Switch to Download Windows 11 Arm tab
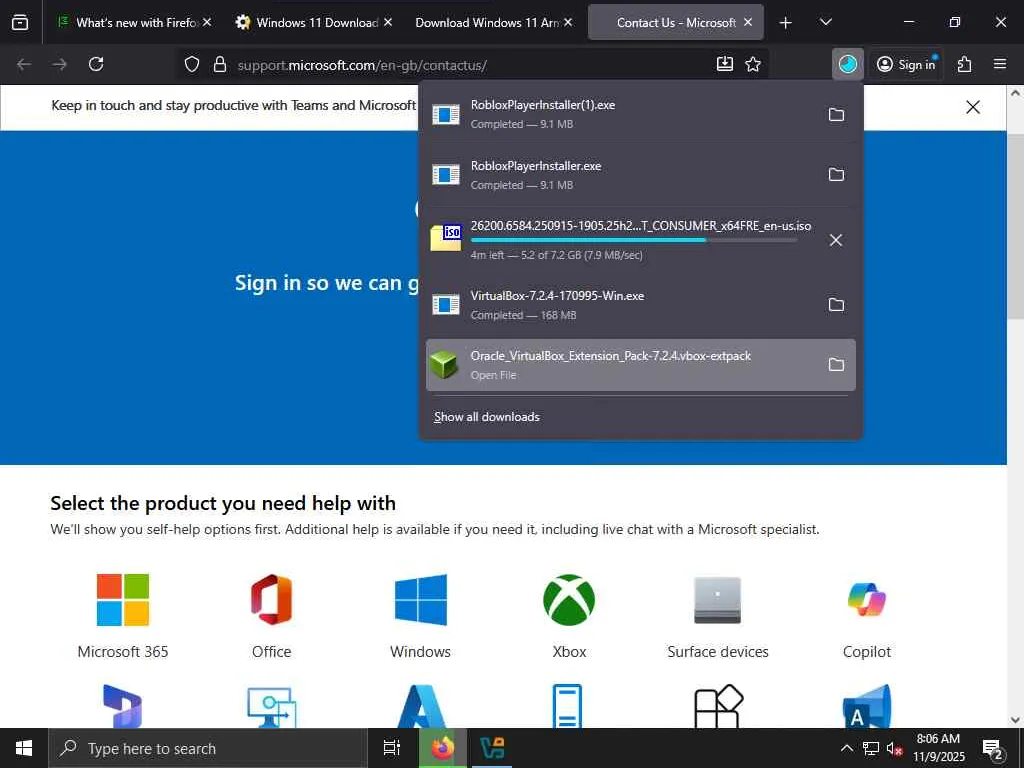 pos(494,22)
